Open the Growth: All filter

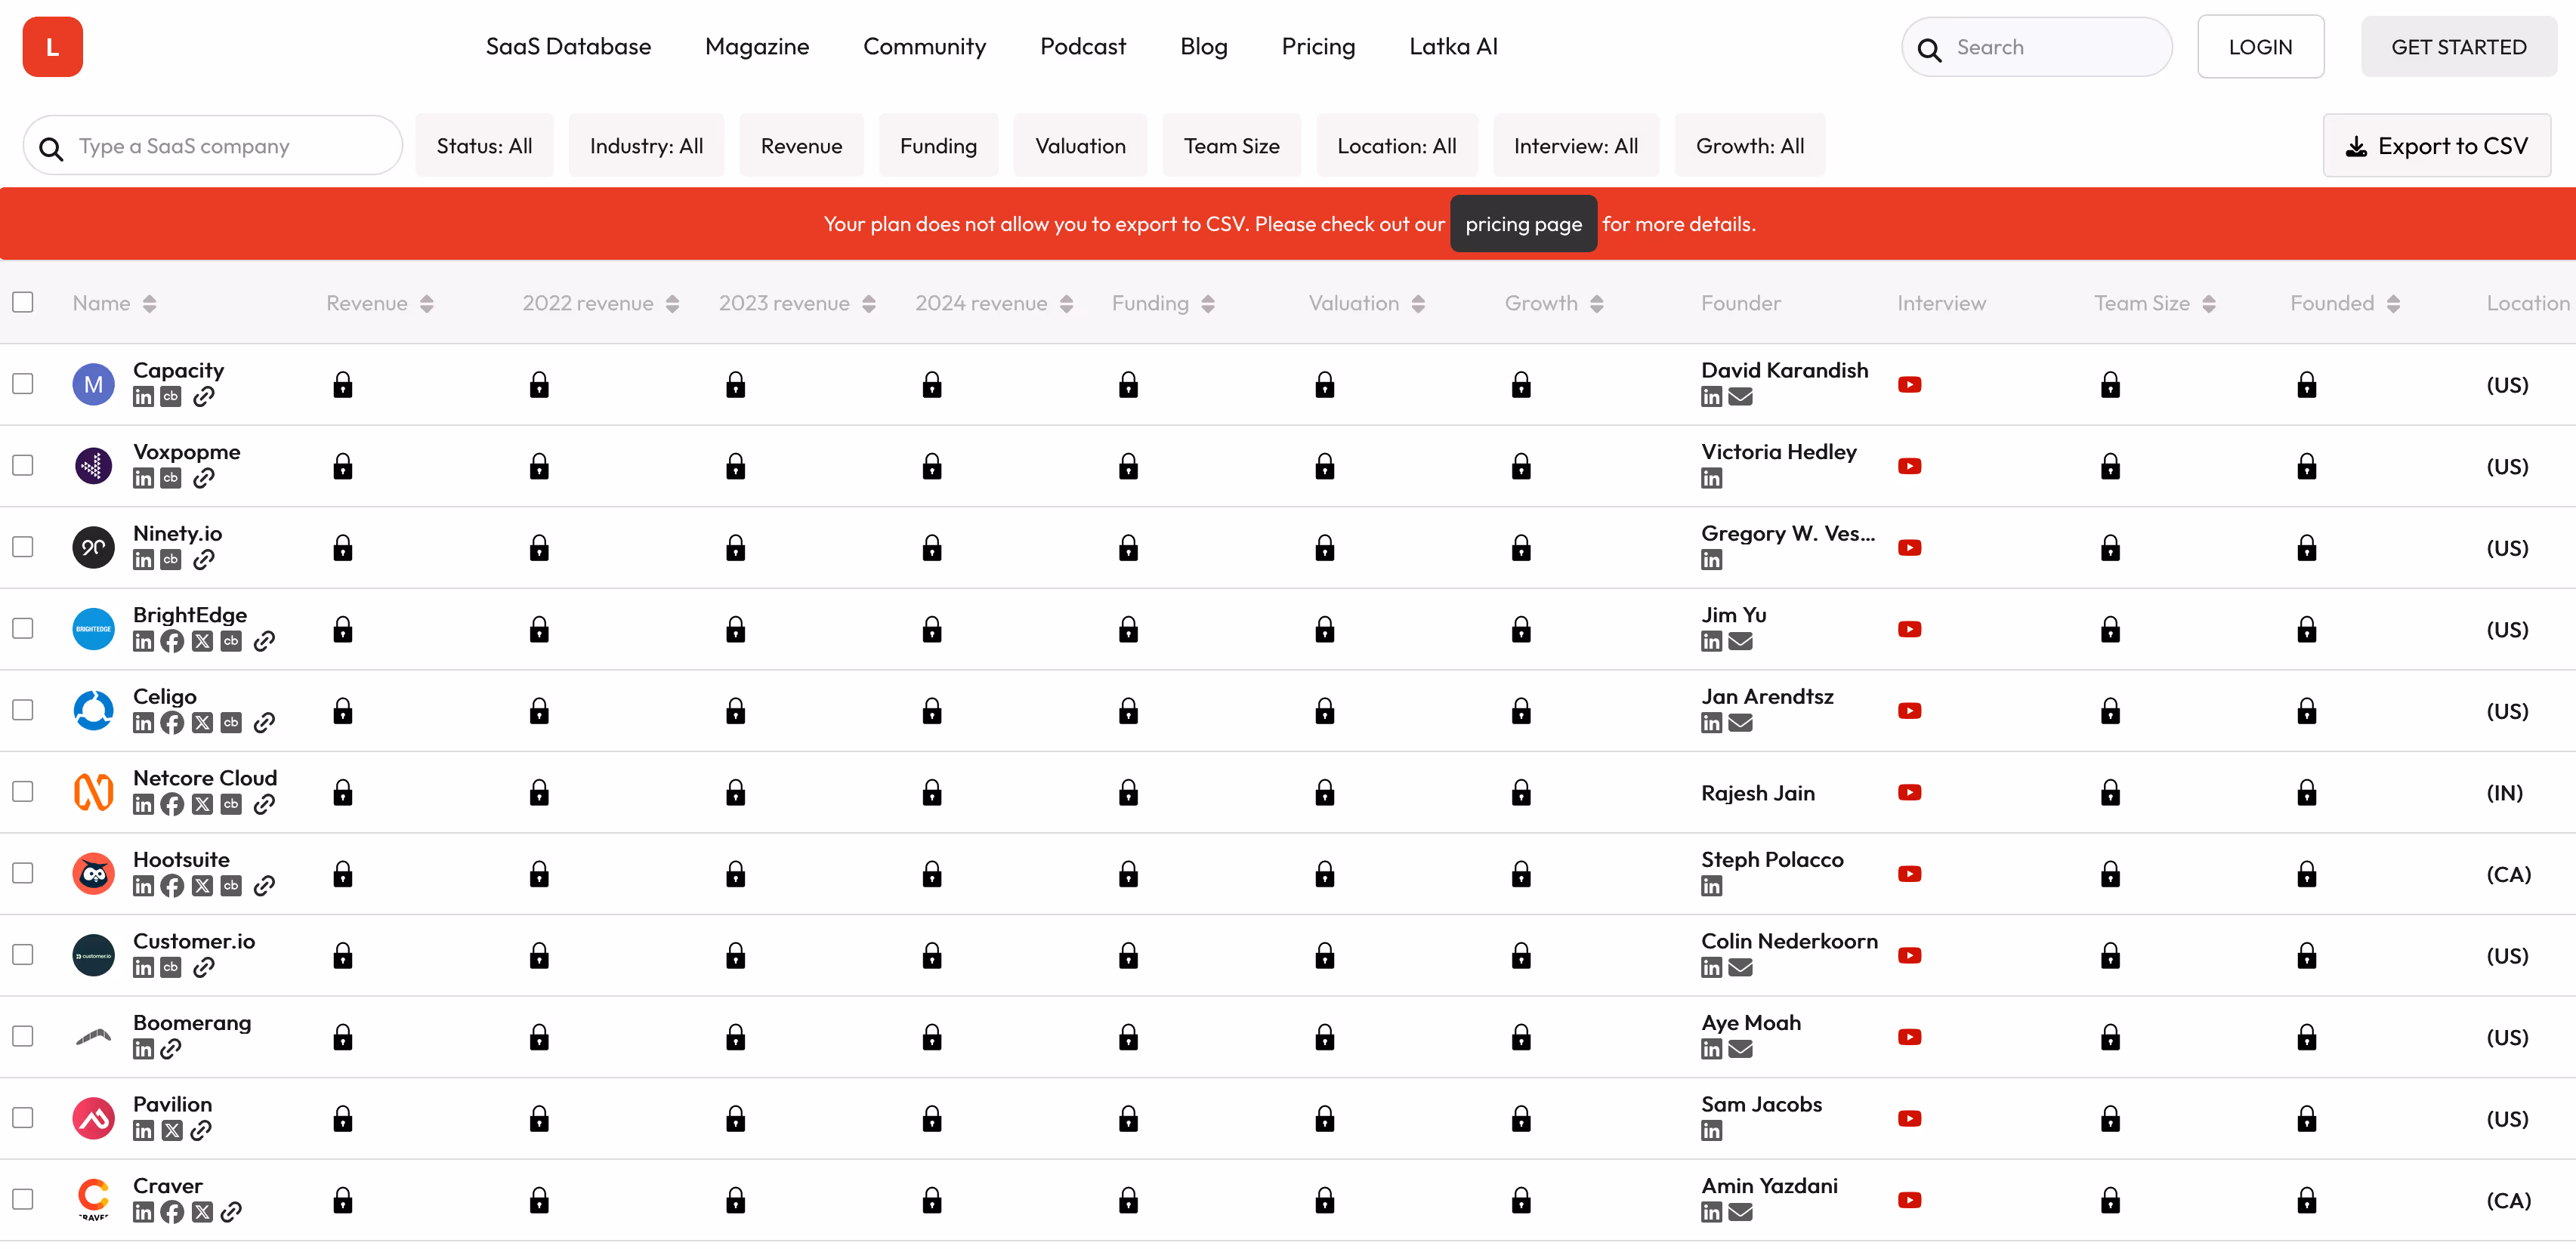click(1749, 146)
